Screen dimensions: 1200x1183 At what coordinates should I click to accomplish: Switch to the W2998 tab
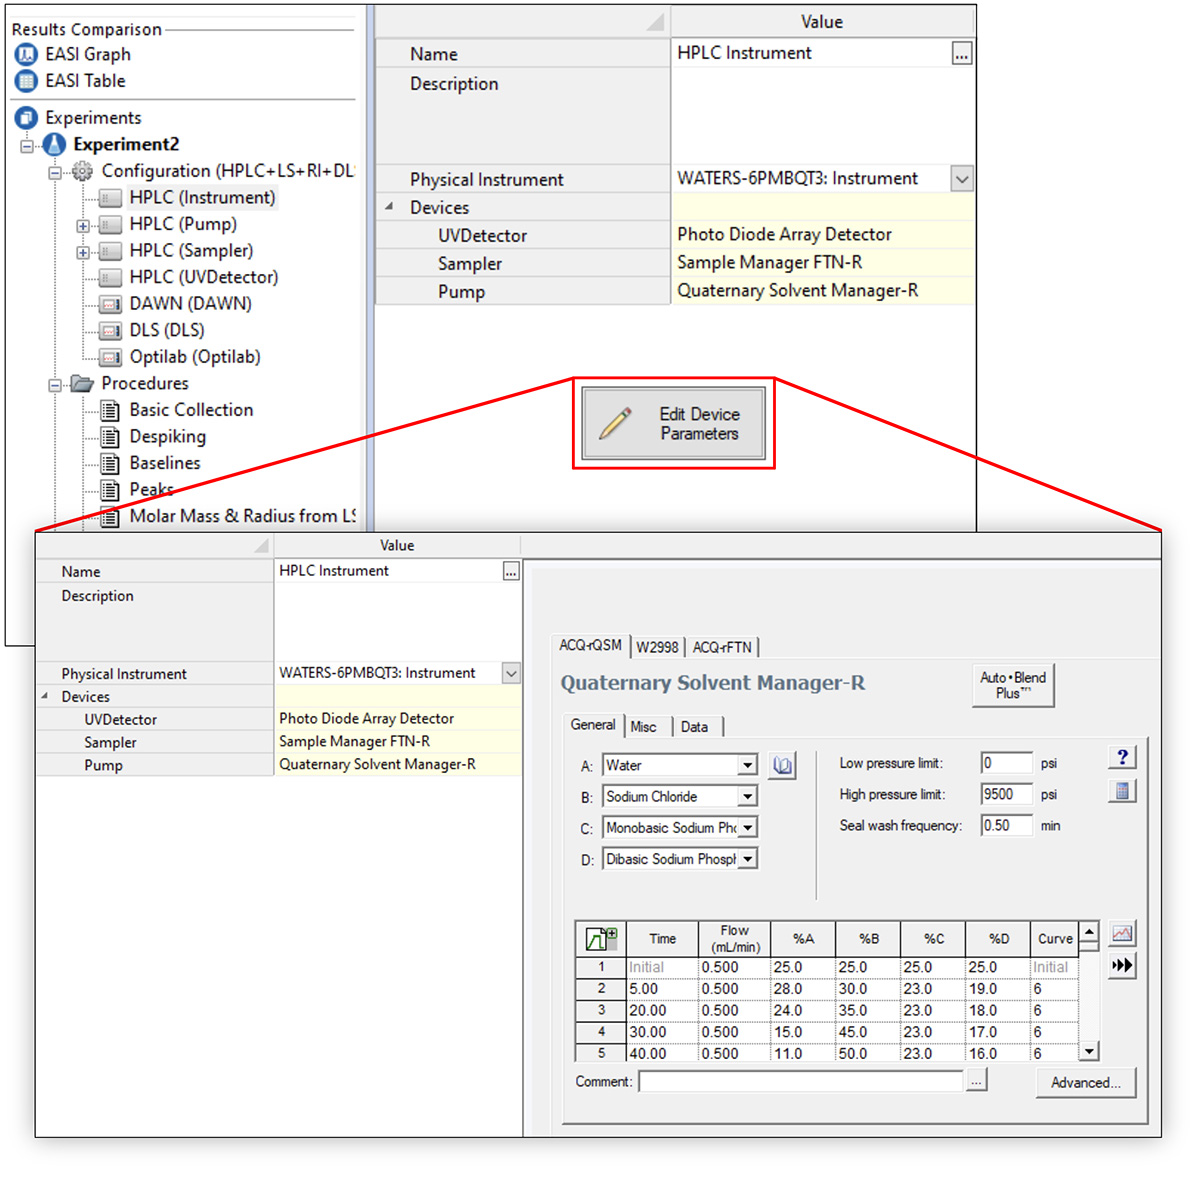657,647
